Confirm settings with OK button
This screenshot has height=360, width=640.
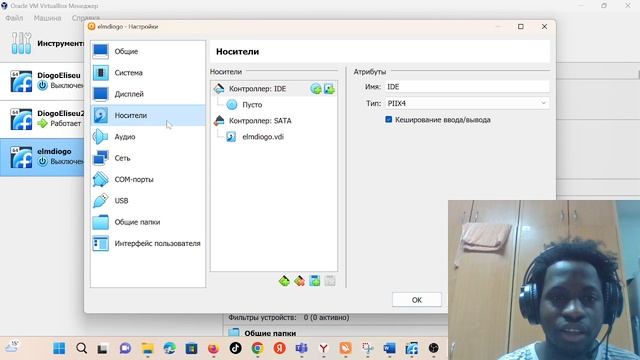pyautogui.click(x=417, y=300)
